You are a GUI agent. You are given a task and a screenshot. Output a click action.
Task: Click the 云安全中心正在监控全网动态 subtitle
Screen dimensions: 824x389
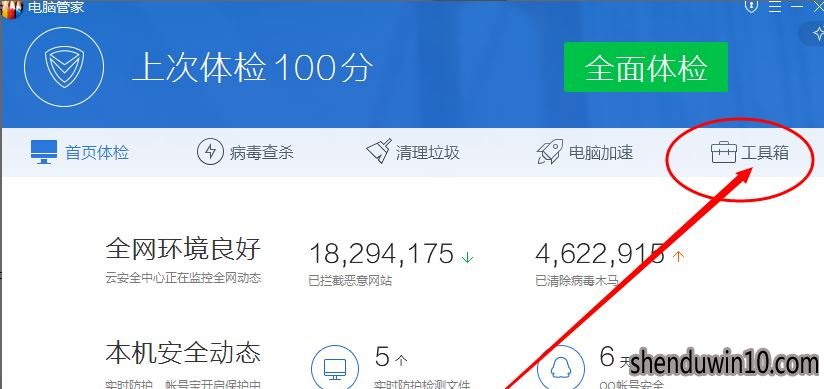[x=183, y=278]
